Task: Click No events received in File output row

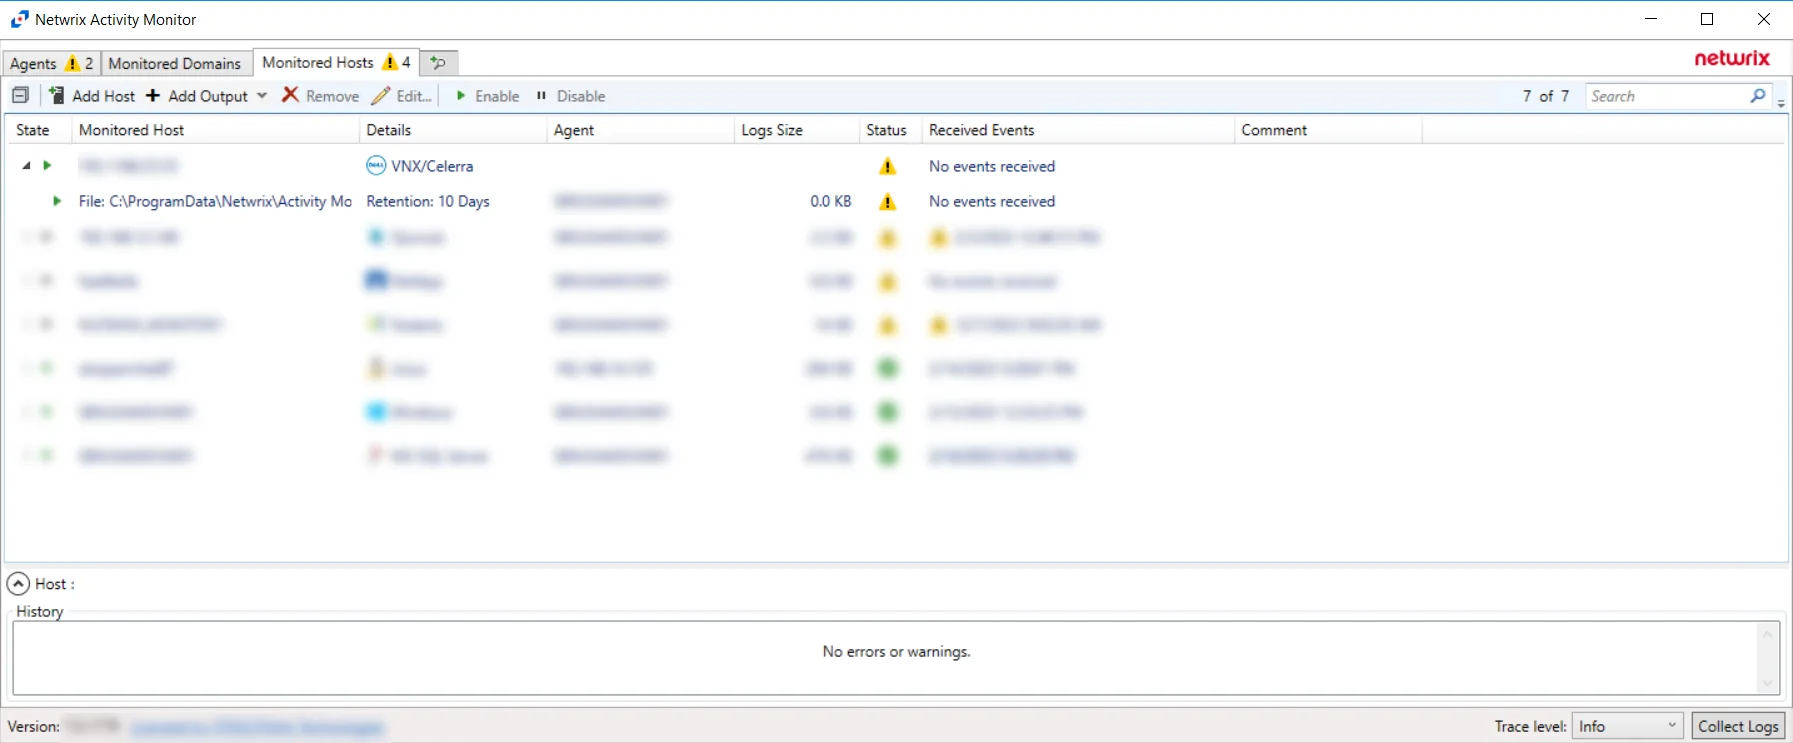Action: (992, 201)
